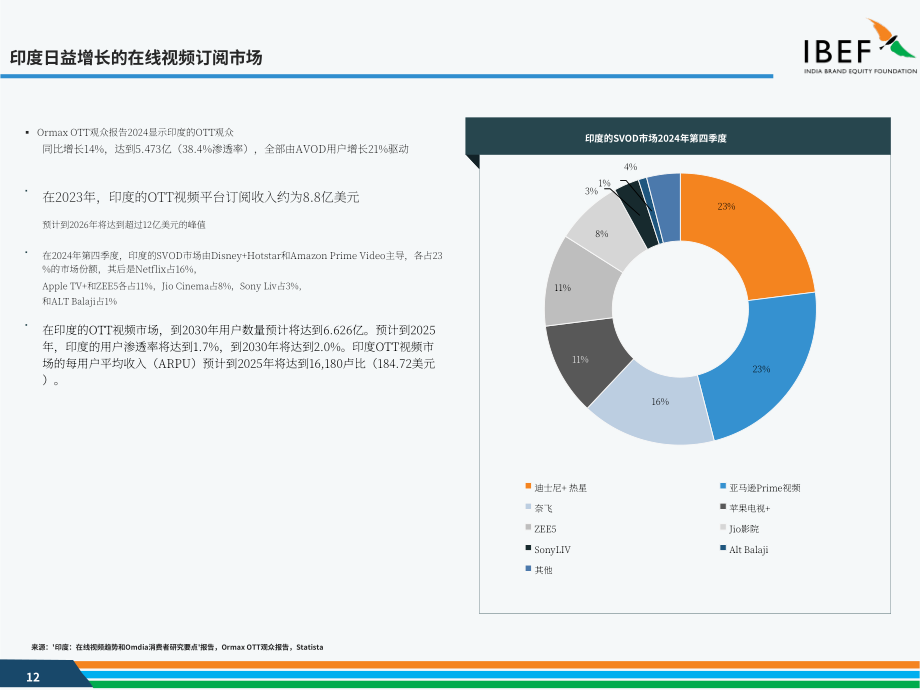Click the line starting Apple TV+和ZEE5各占11%
Screen dimensions: 920x690
point(172,286)
